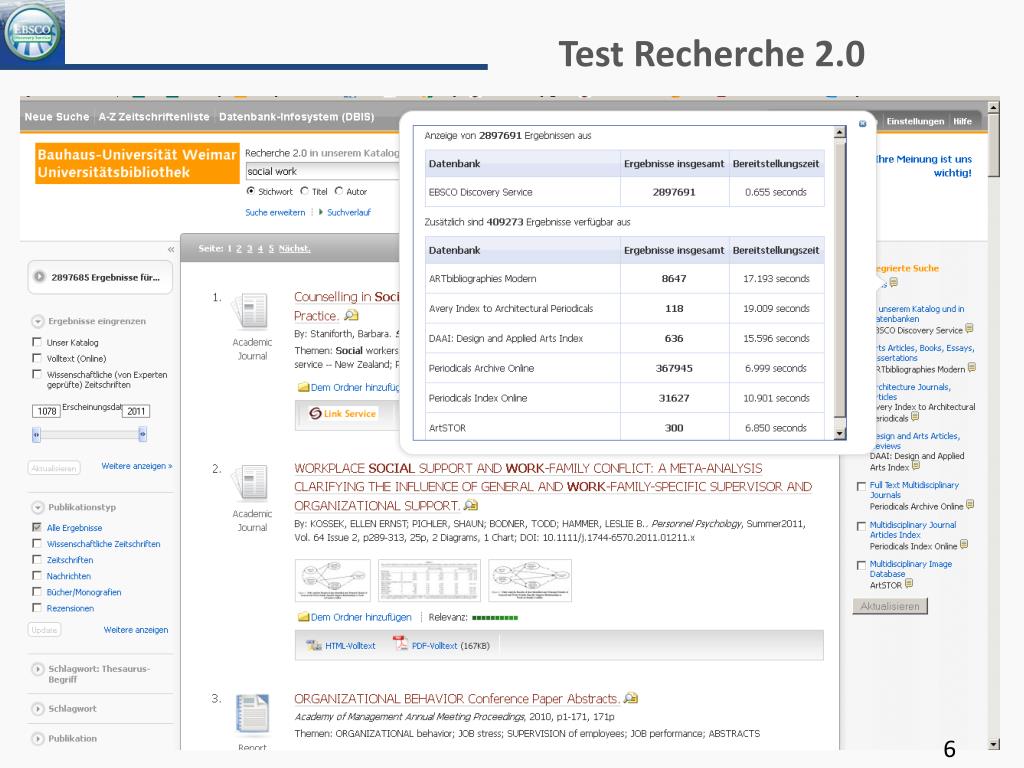Click the Link Service button
1024x768 pixels.
point(344,413)
